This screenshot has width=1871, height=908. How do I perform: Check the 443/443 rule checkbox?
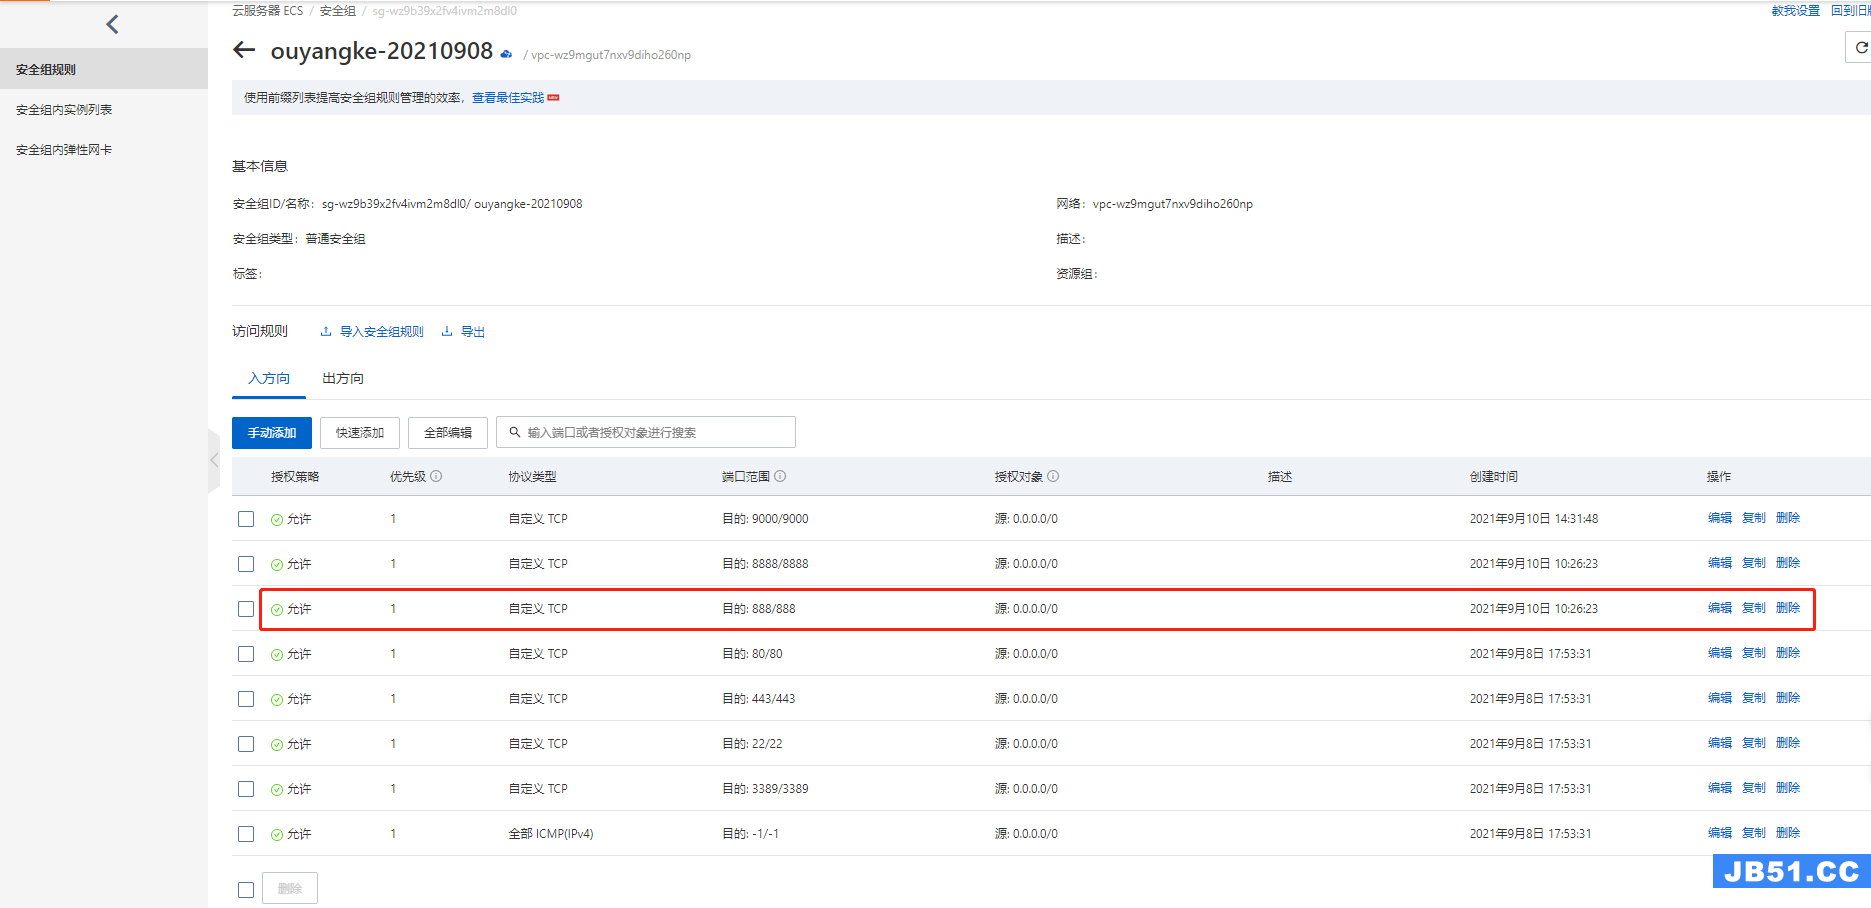click(x=246, y=699)
